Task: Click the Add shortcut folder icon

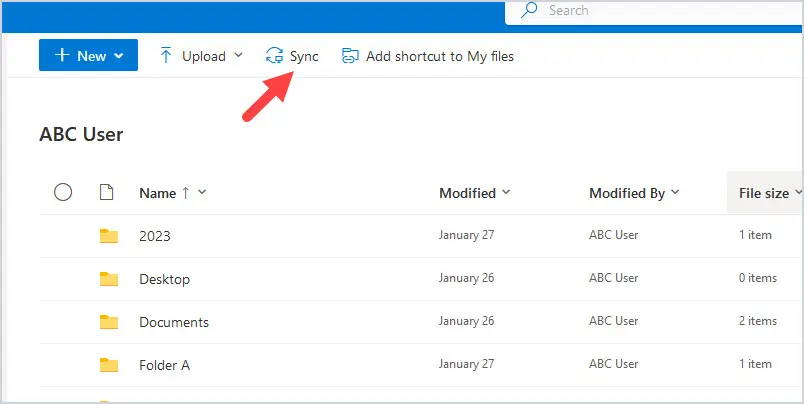Action: pos(350,56)
